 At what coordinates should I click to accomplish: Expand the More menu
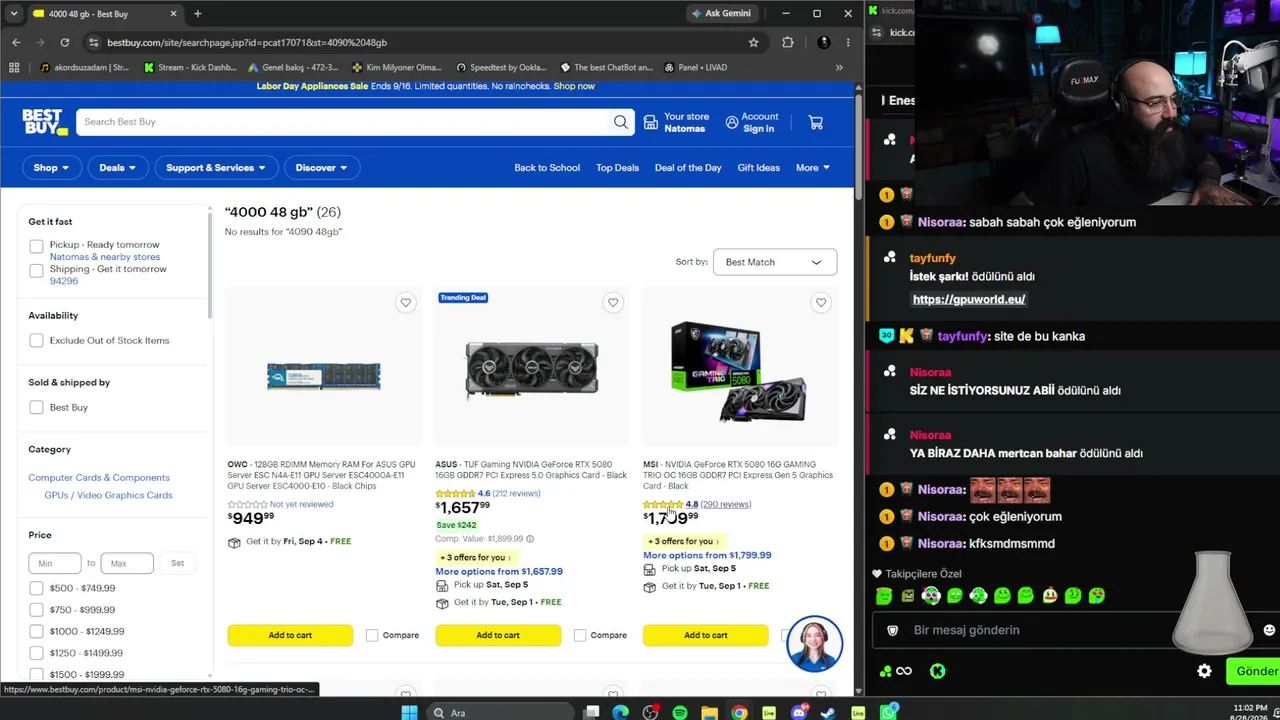(x=812, y=168)
